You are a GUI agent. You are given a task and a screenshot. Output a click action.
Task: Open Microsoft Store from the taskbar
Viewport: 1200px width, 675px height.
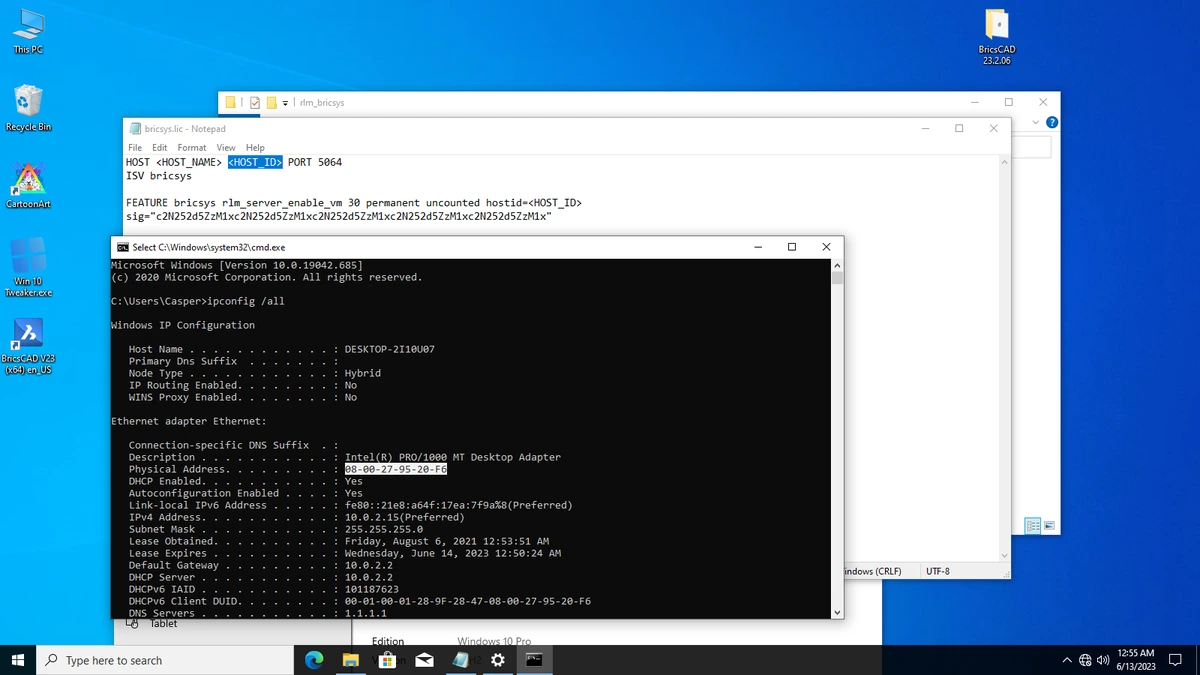(x=388, y=660)
